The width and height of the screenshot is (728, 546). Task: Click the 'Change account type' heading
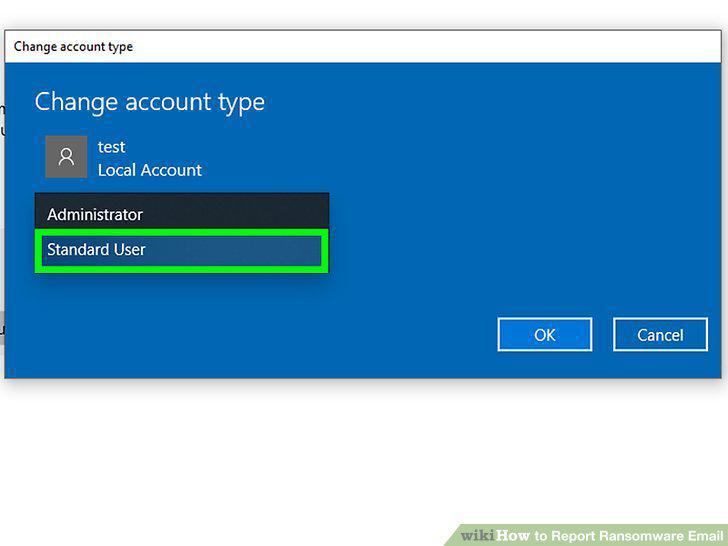click(x=150, y=102)
